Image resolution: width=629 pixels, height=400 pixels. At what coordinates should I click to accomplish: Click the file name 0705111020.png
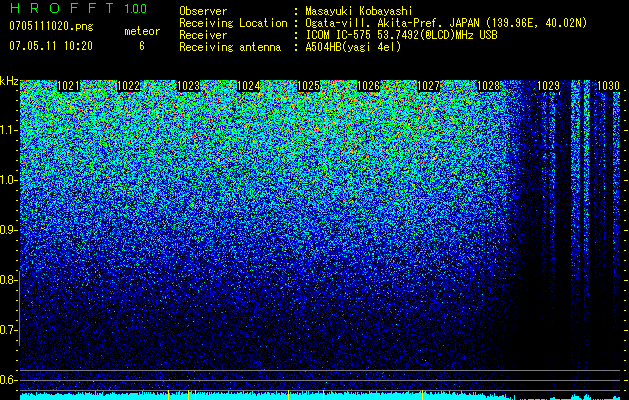coord(51,26)
